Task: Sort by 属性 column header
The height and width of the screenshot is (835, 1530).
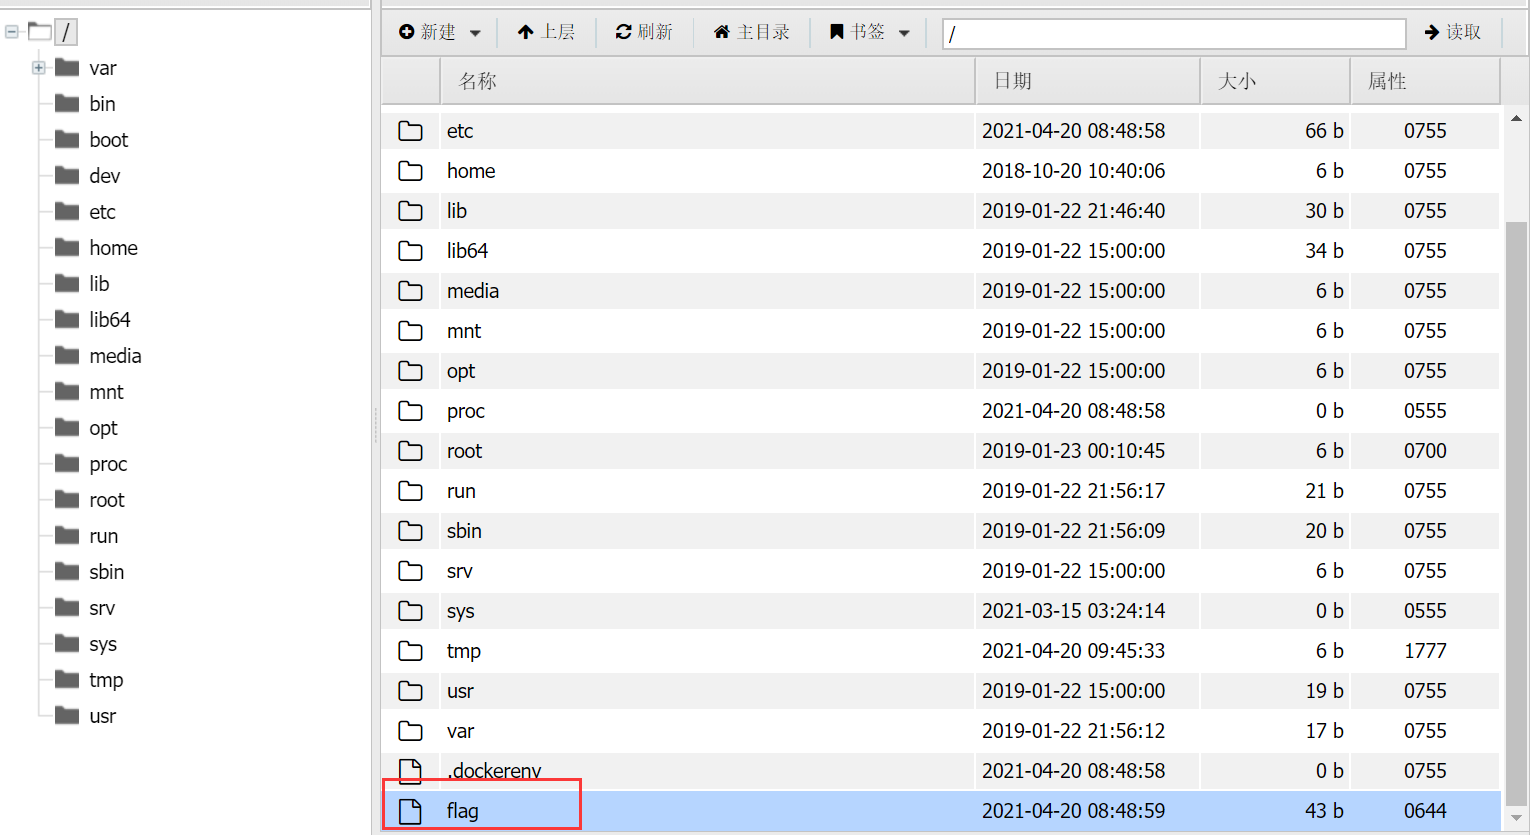Action: click(1425, 81)
